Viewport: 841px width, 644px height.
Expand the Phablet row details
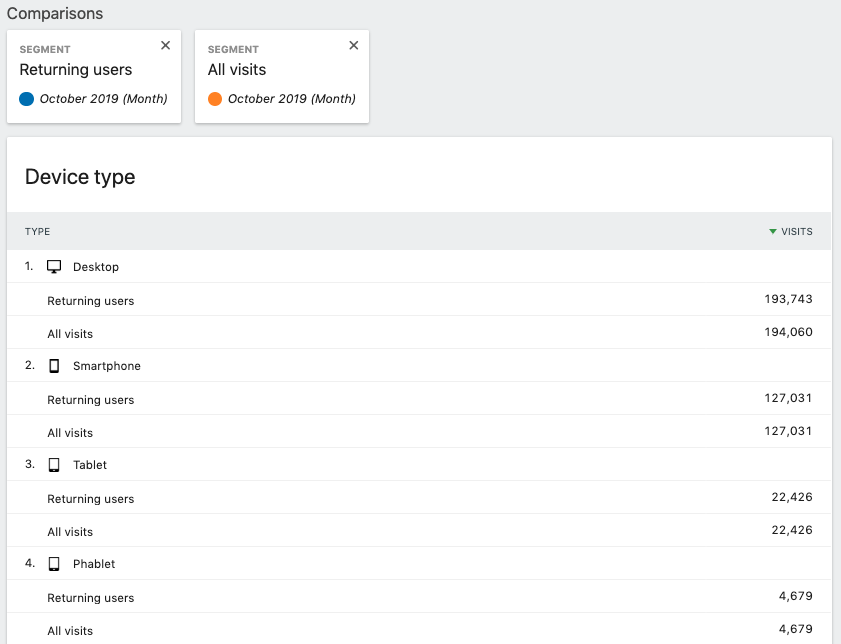95,563
